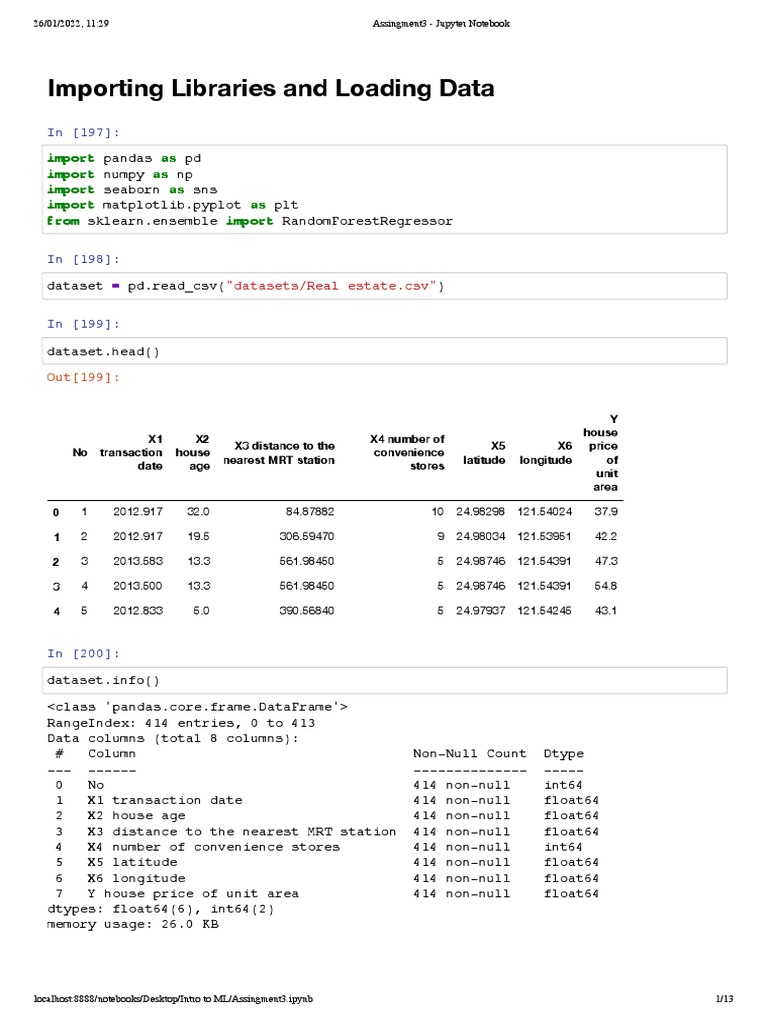Click the "<class 'pandas.core.frame.DataFrame'>" output line

(x=197, y=707)
